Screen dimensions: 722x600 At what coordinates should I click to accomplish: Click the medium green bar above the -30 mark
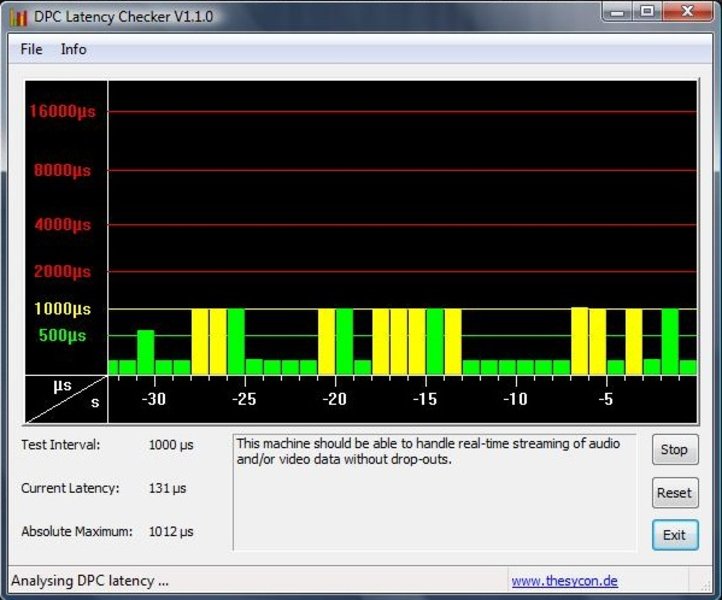tap(146, 351)
